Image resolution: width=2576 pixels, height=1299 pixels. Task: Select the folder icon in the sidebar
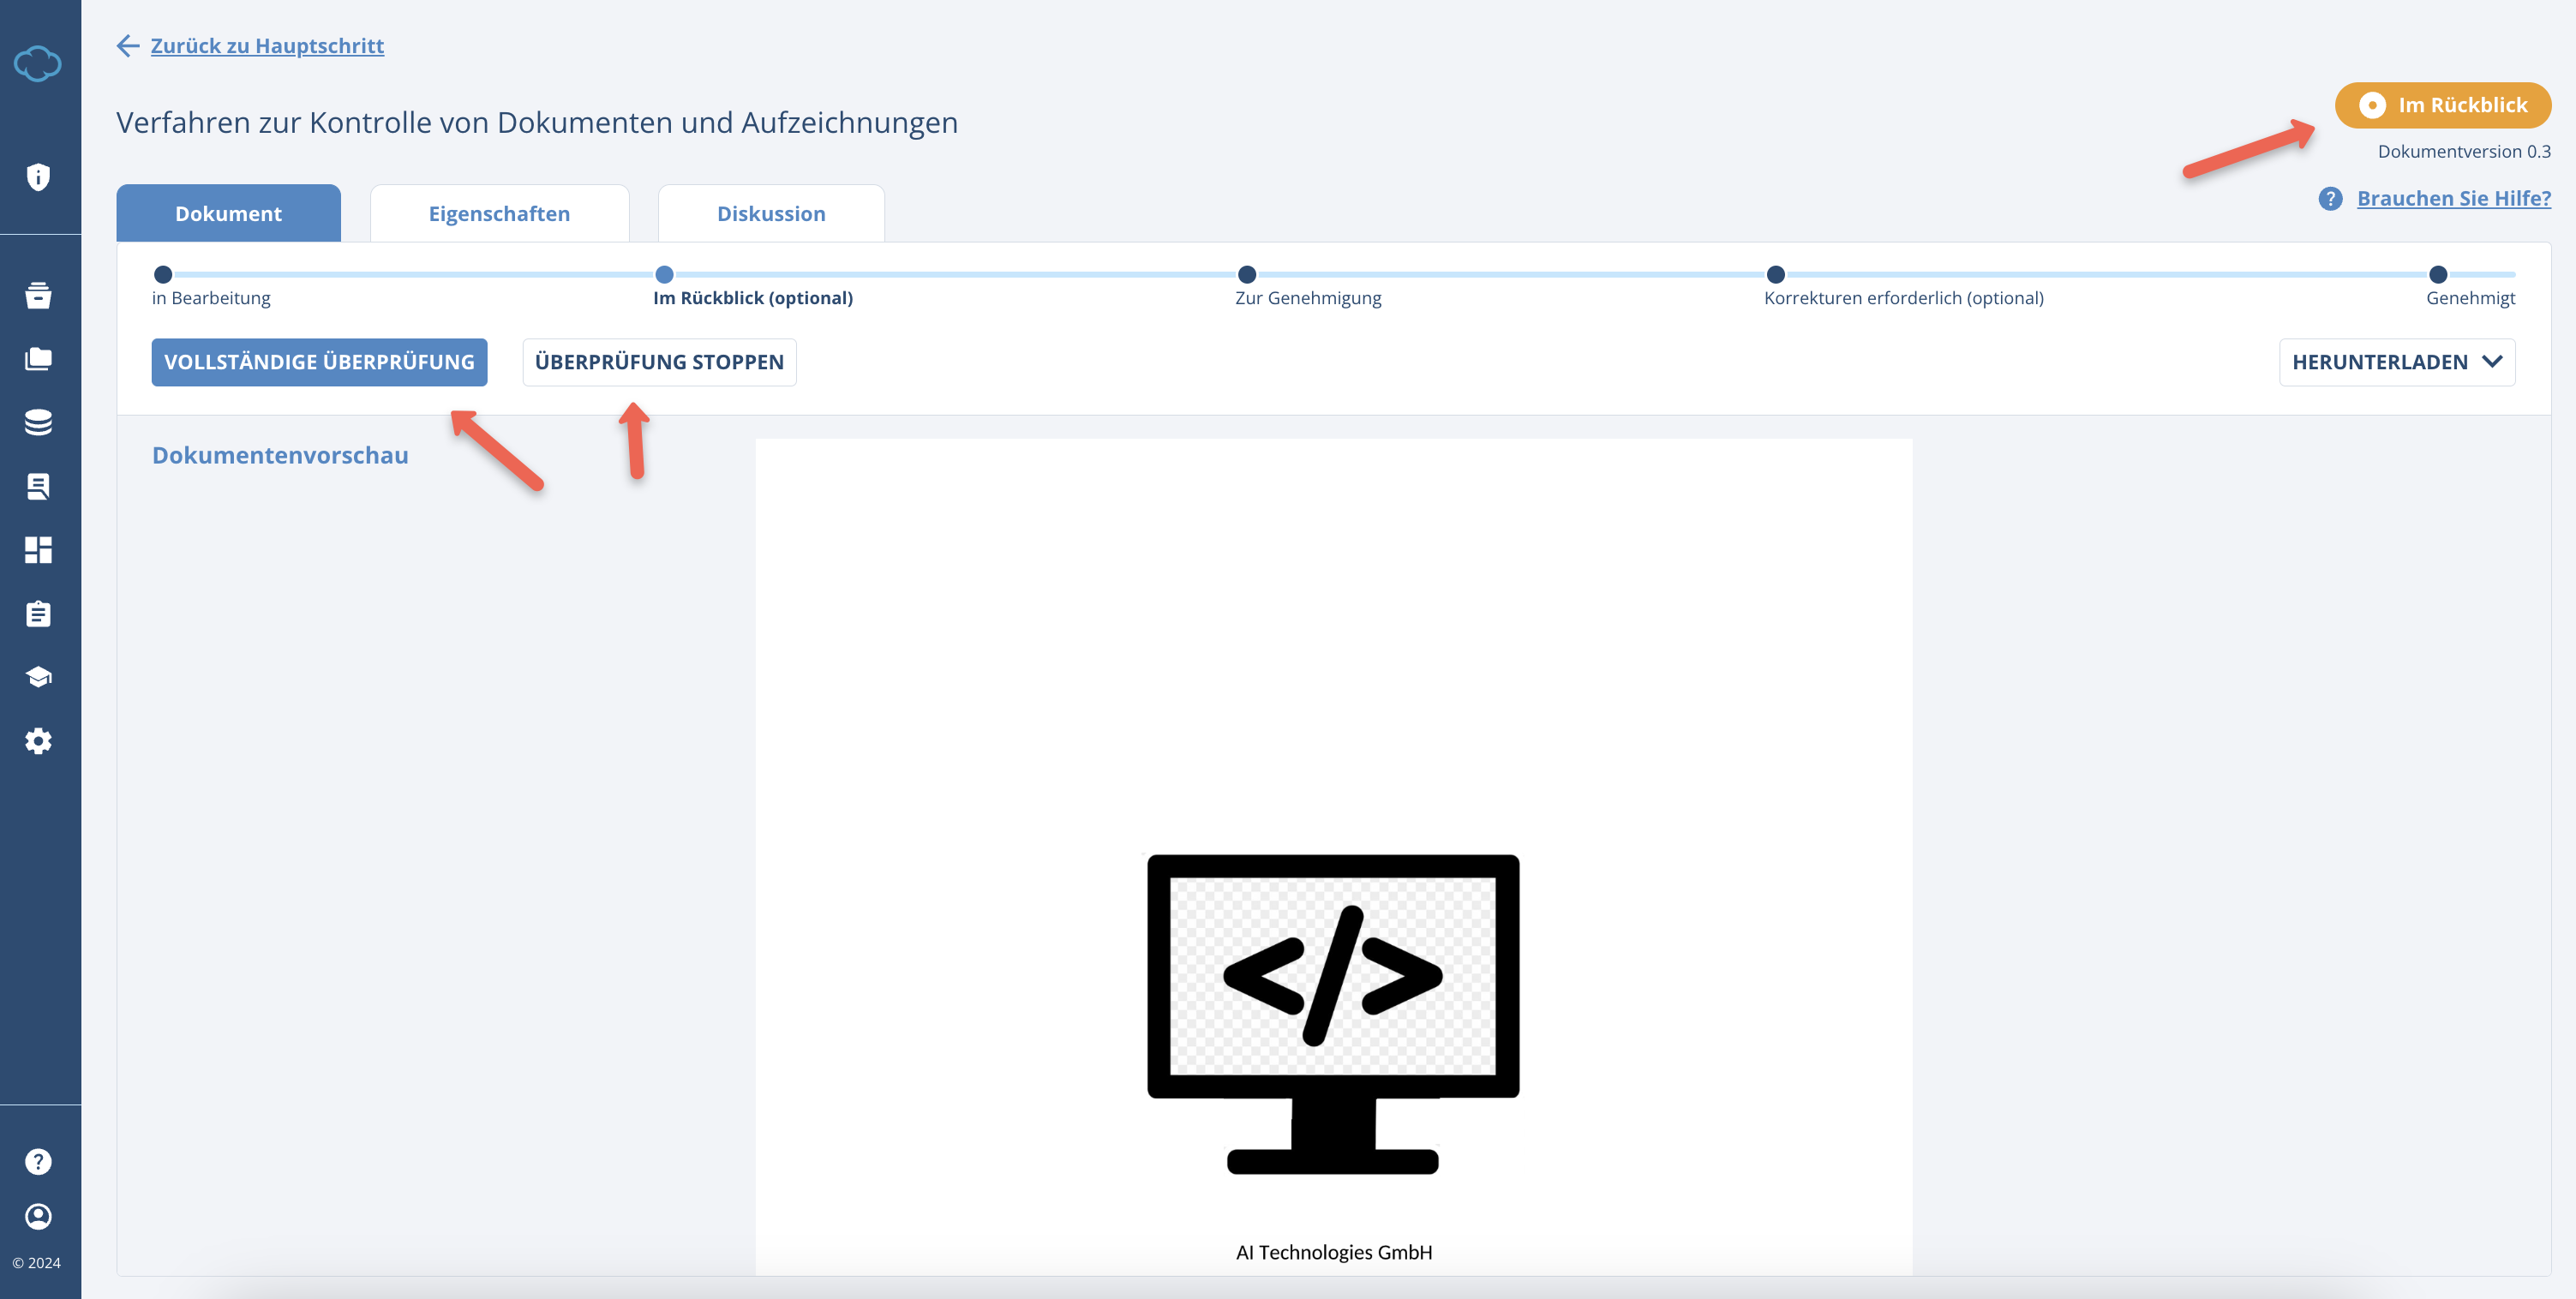point(38,359)
